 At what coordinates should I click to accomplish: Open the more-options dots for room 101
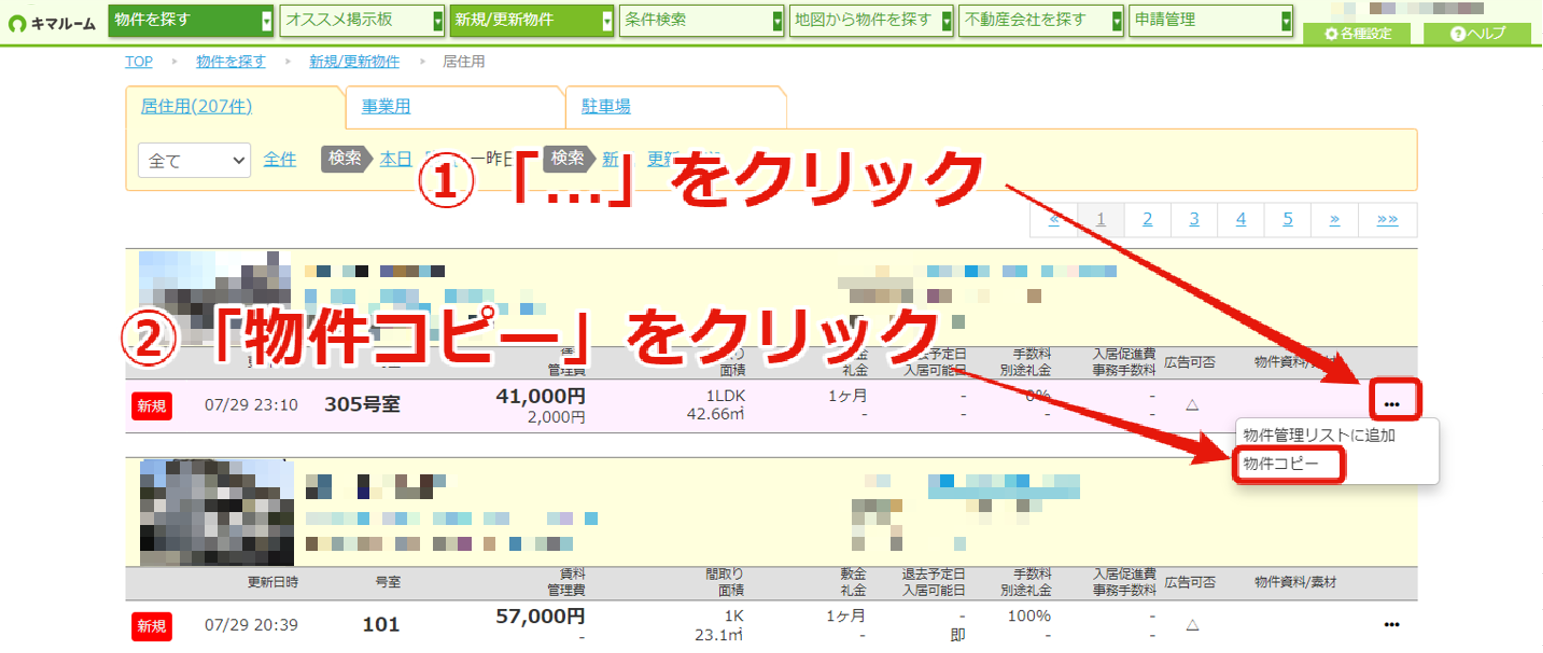click(1391, 625)
